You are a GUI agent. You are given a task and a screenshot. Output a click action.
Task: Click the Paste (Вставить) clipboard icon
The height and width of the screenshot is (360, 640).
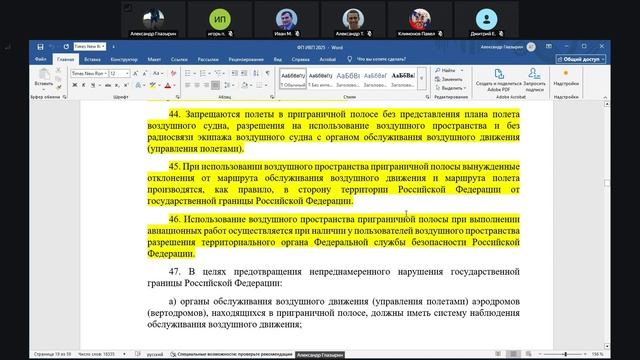tap(44, 75)
